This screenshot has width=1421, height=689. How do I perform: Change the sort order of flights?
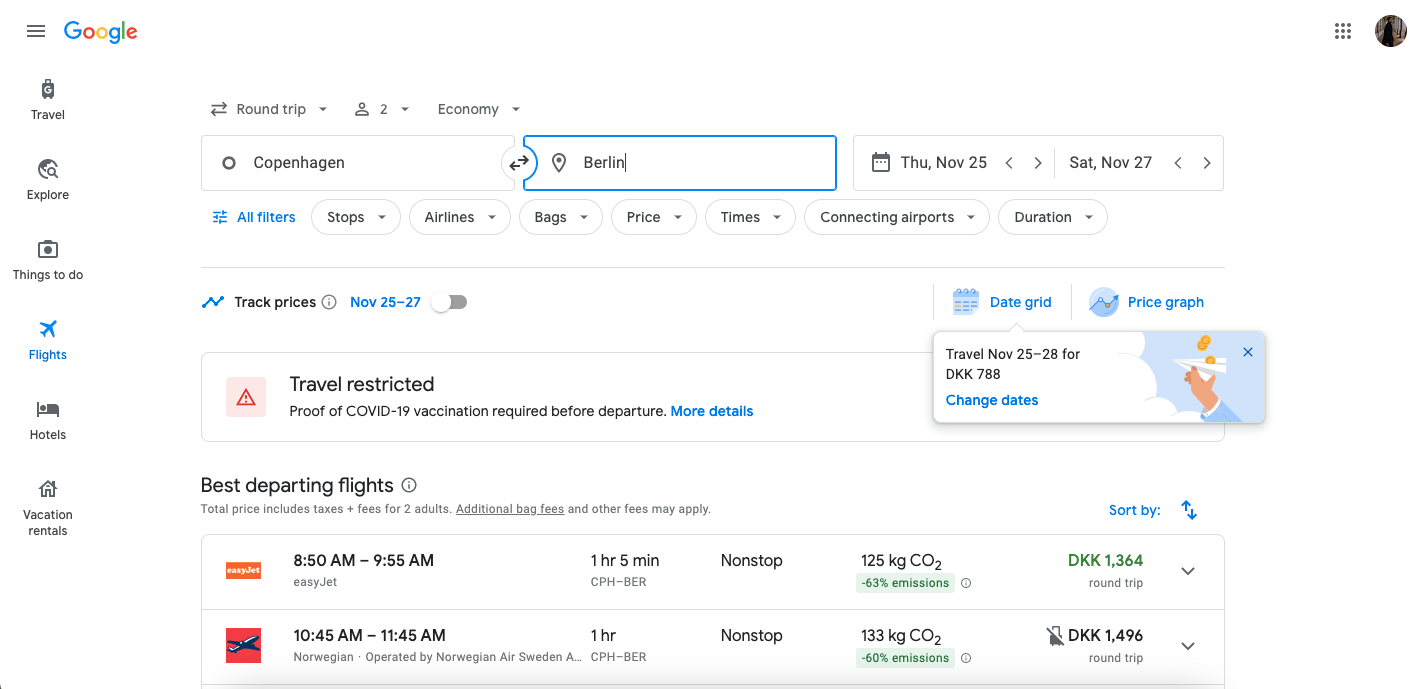point(1189,510)
